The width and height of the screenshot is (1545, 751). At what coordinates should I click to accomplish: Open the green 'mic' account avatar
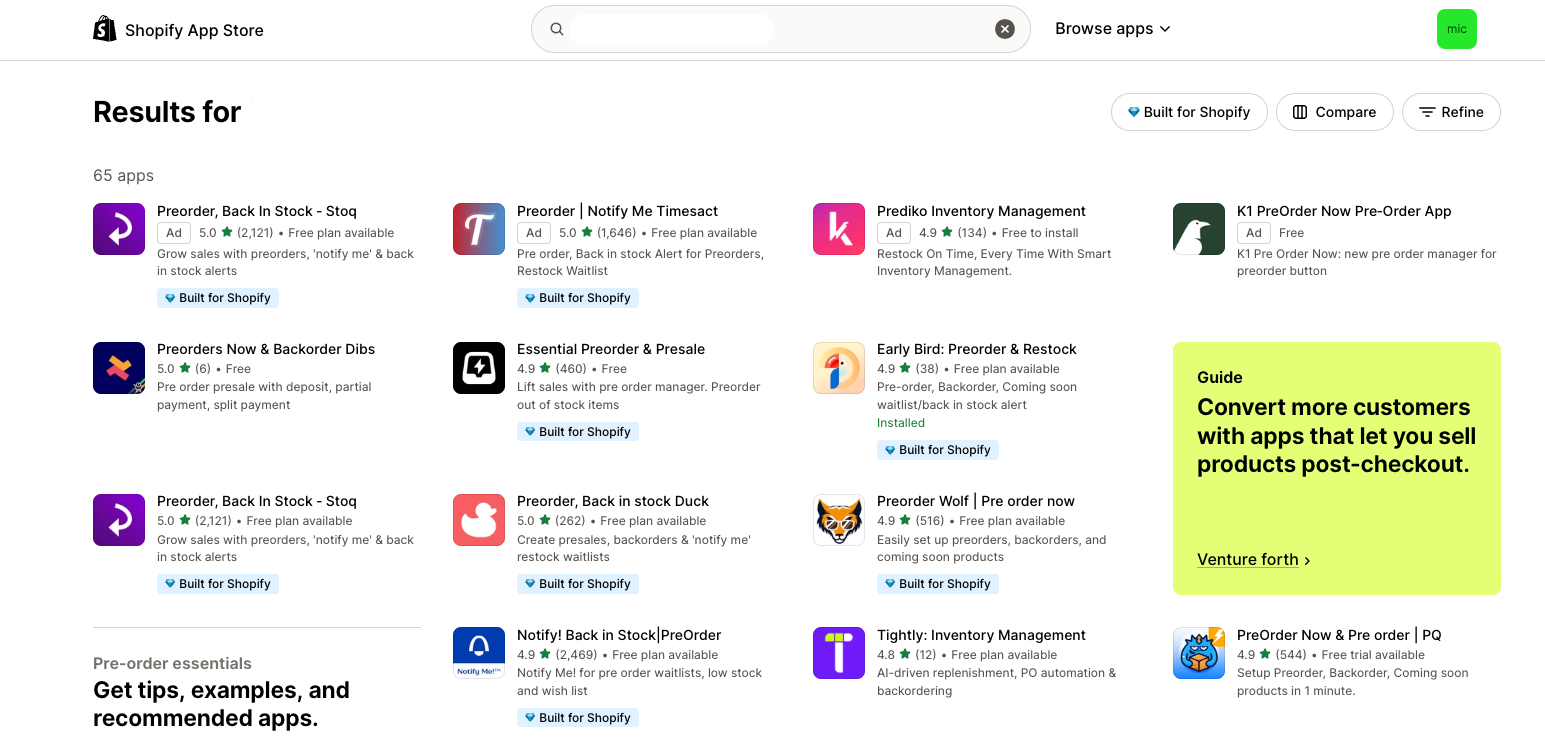coord(1457,29)
